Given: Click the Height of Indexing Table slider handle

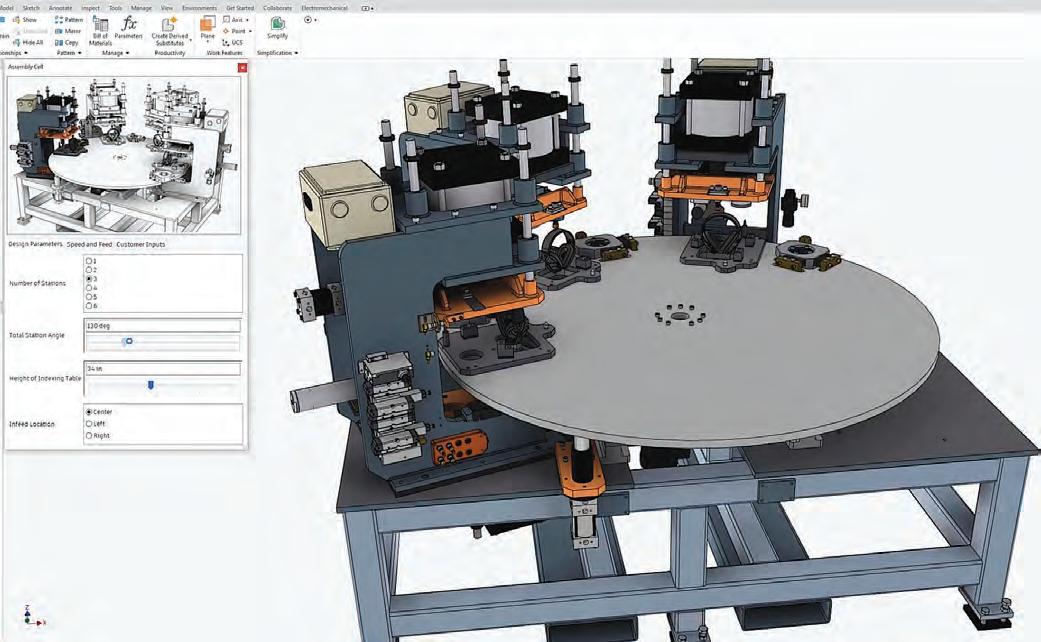Looking at the screenshot, I should coord(151,385).
